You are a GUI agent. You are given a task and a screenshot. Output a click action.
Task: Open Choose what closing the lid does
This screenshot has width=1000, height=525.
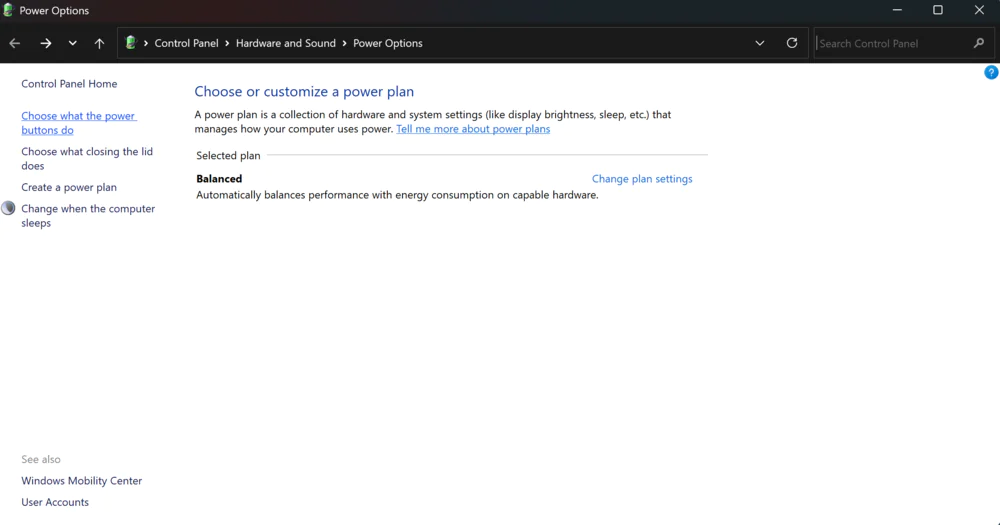coord(87,158)
